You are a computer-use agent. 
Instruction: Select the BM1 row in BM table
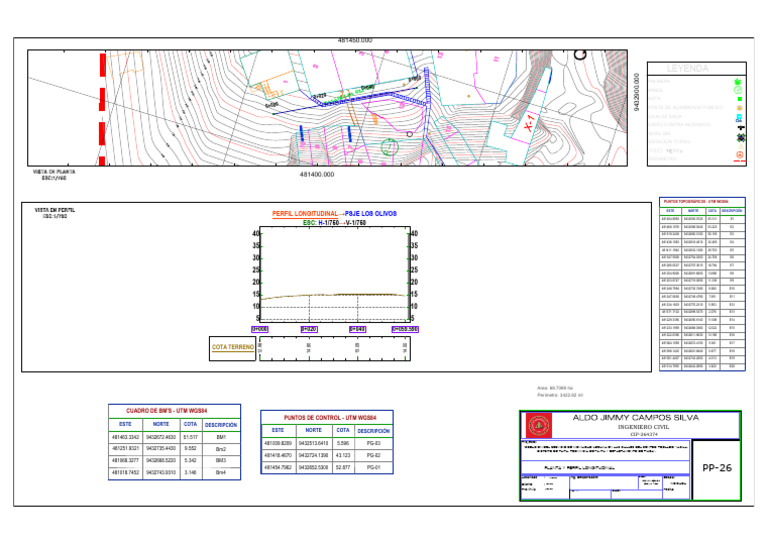click(173, 437)
